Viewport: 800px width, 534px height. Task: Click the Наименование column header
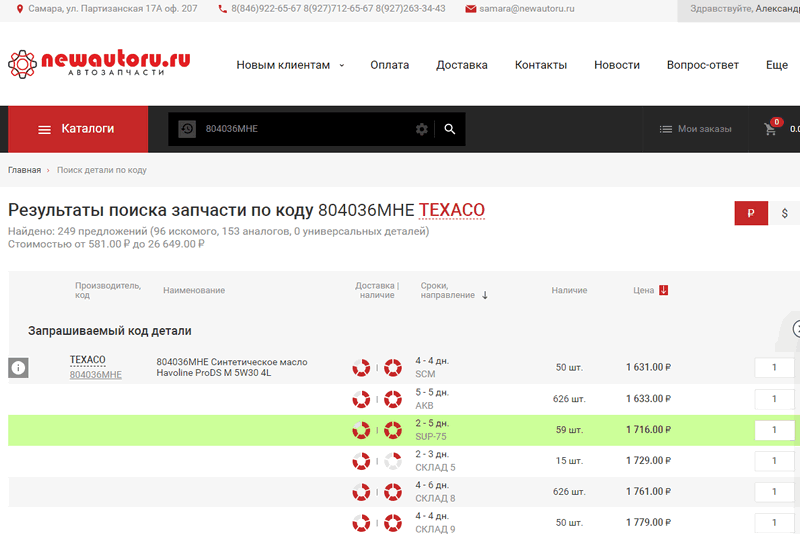(194, 290)
